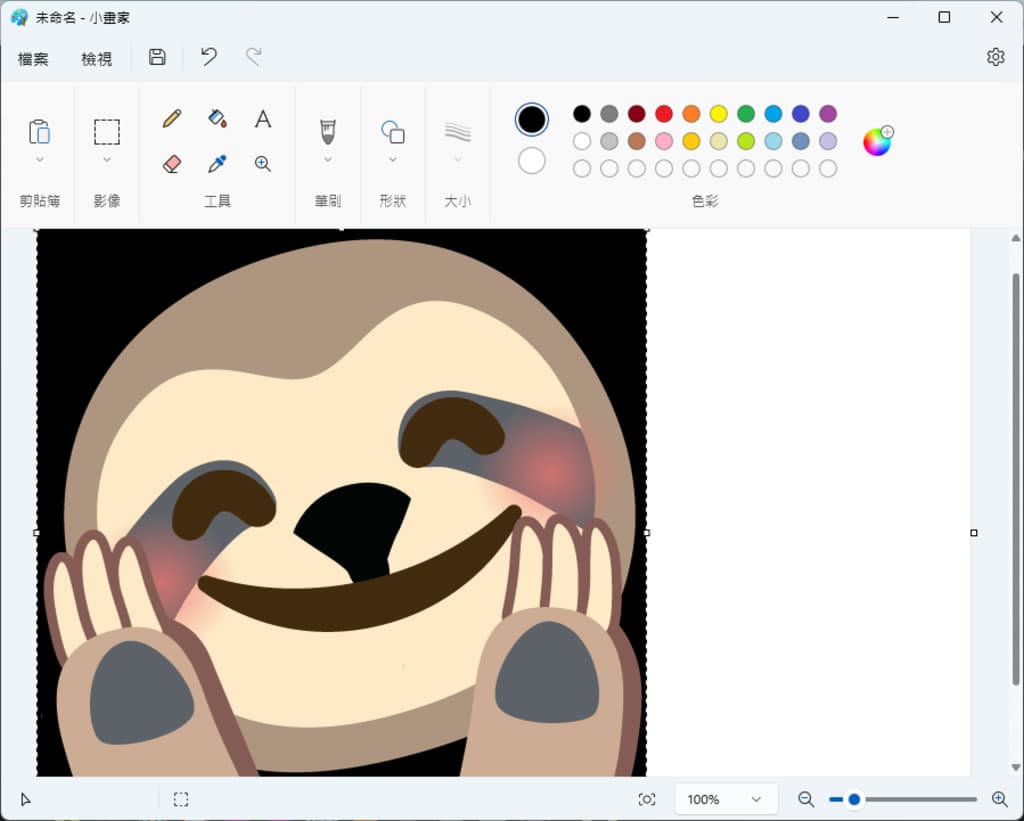
Task: Pick the pink rose swatch
Action: pyautogui.click(x=664, y=141)
